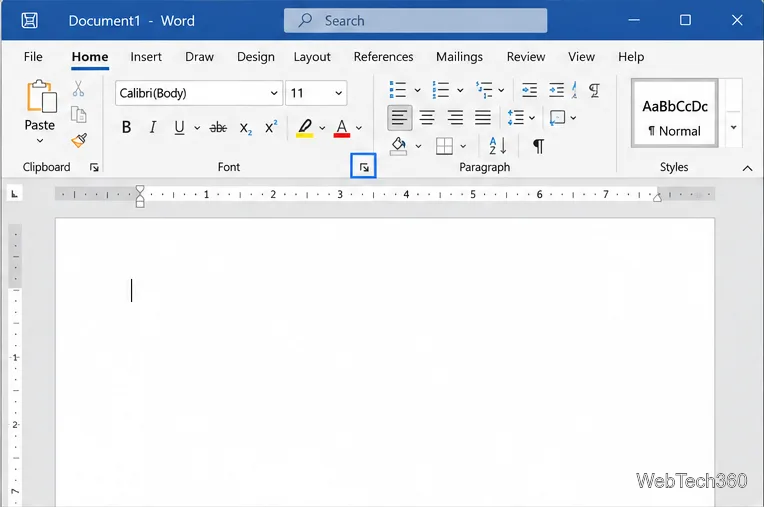
Task: Click the tab stop selector at ruler corner
Action: pyautogui.click(x=15, y=194)
